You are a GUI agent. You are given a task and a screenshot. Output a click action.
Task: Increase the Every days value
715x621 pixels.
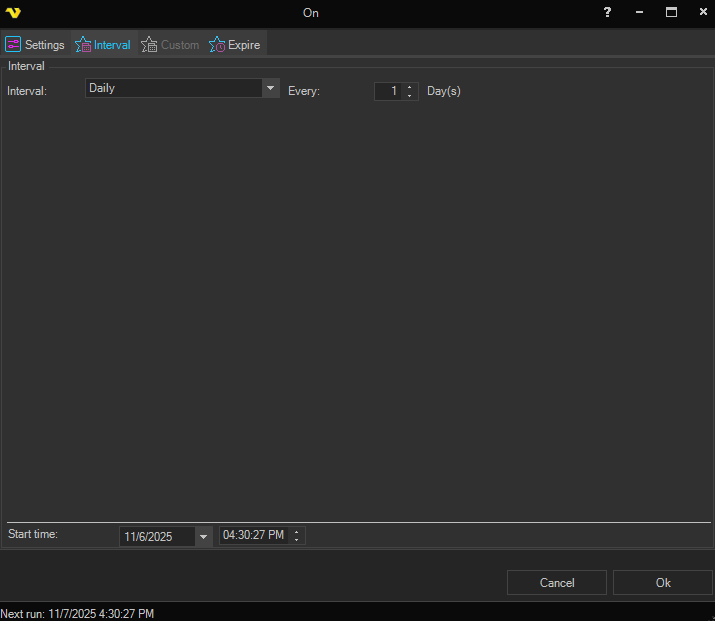[410, 87]
